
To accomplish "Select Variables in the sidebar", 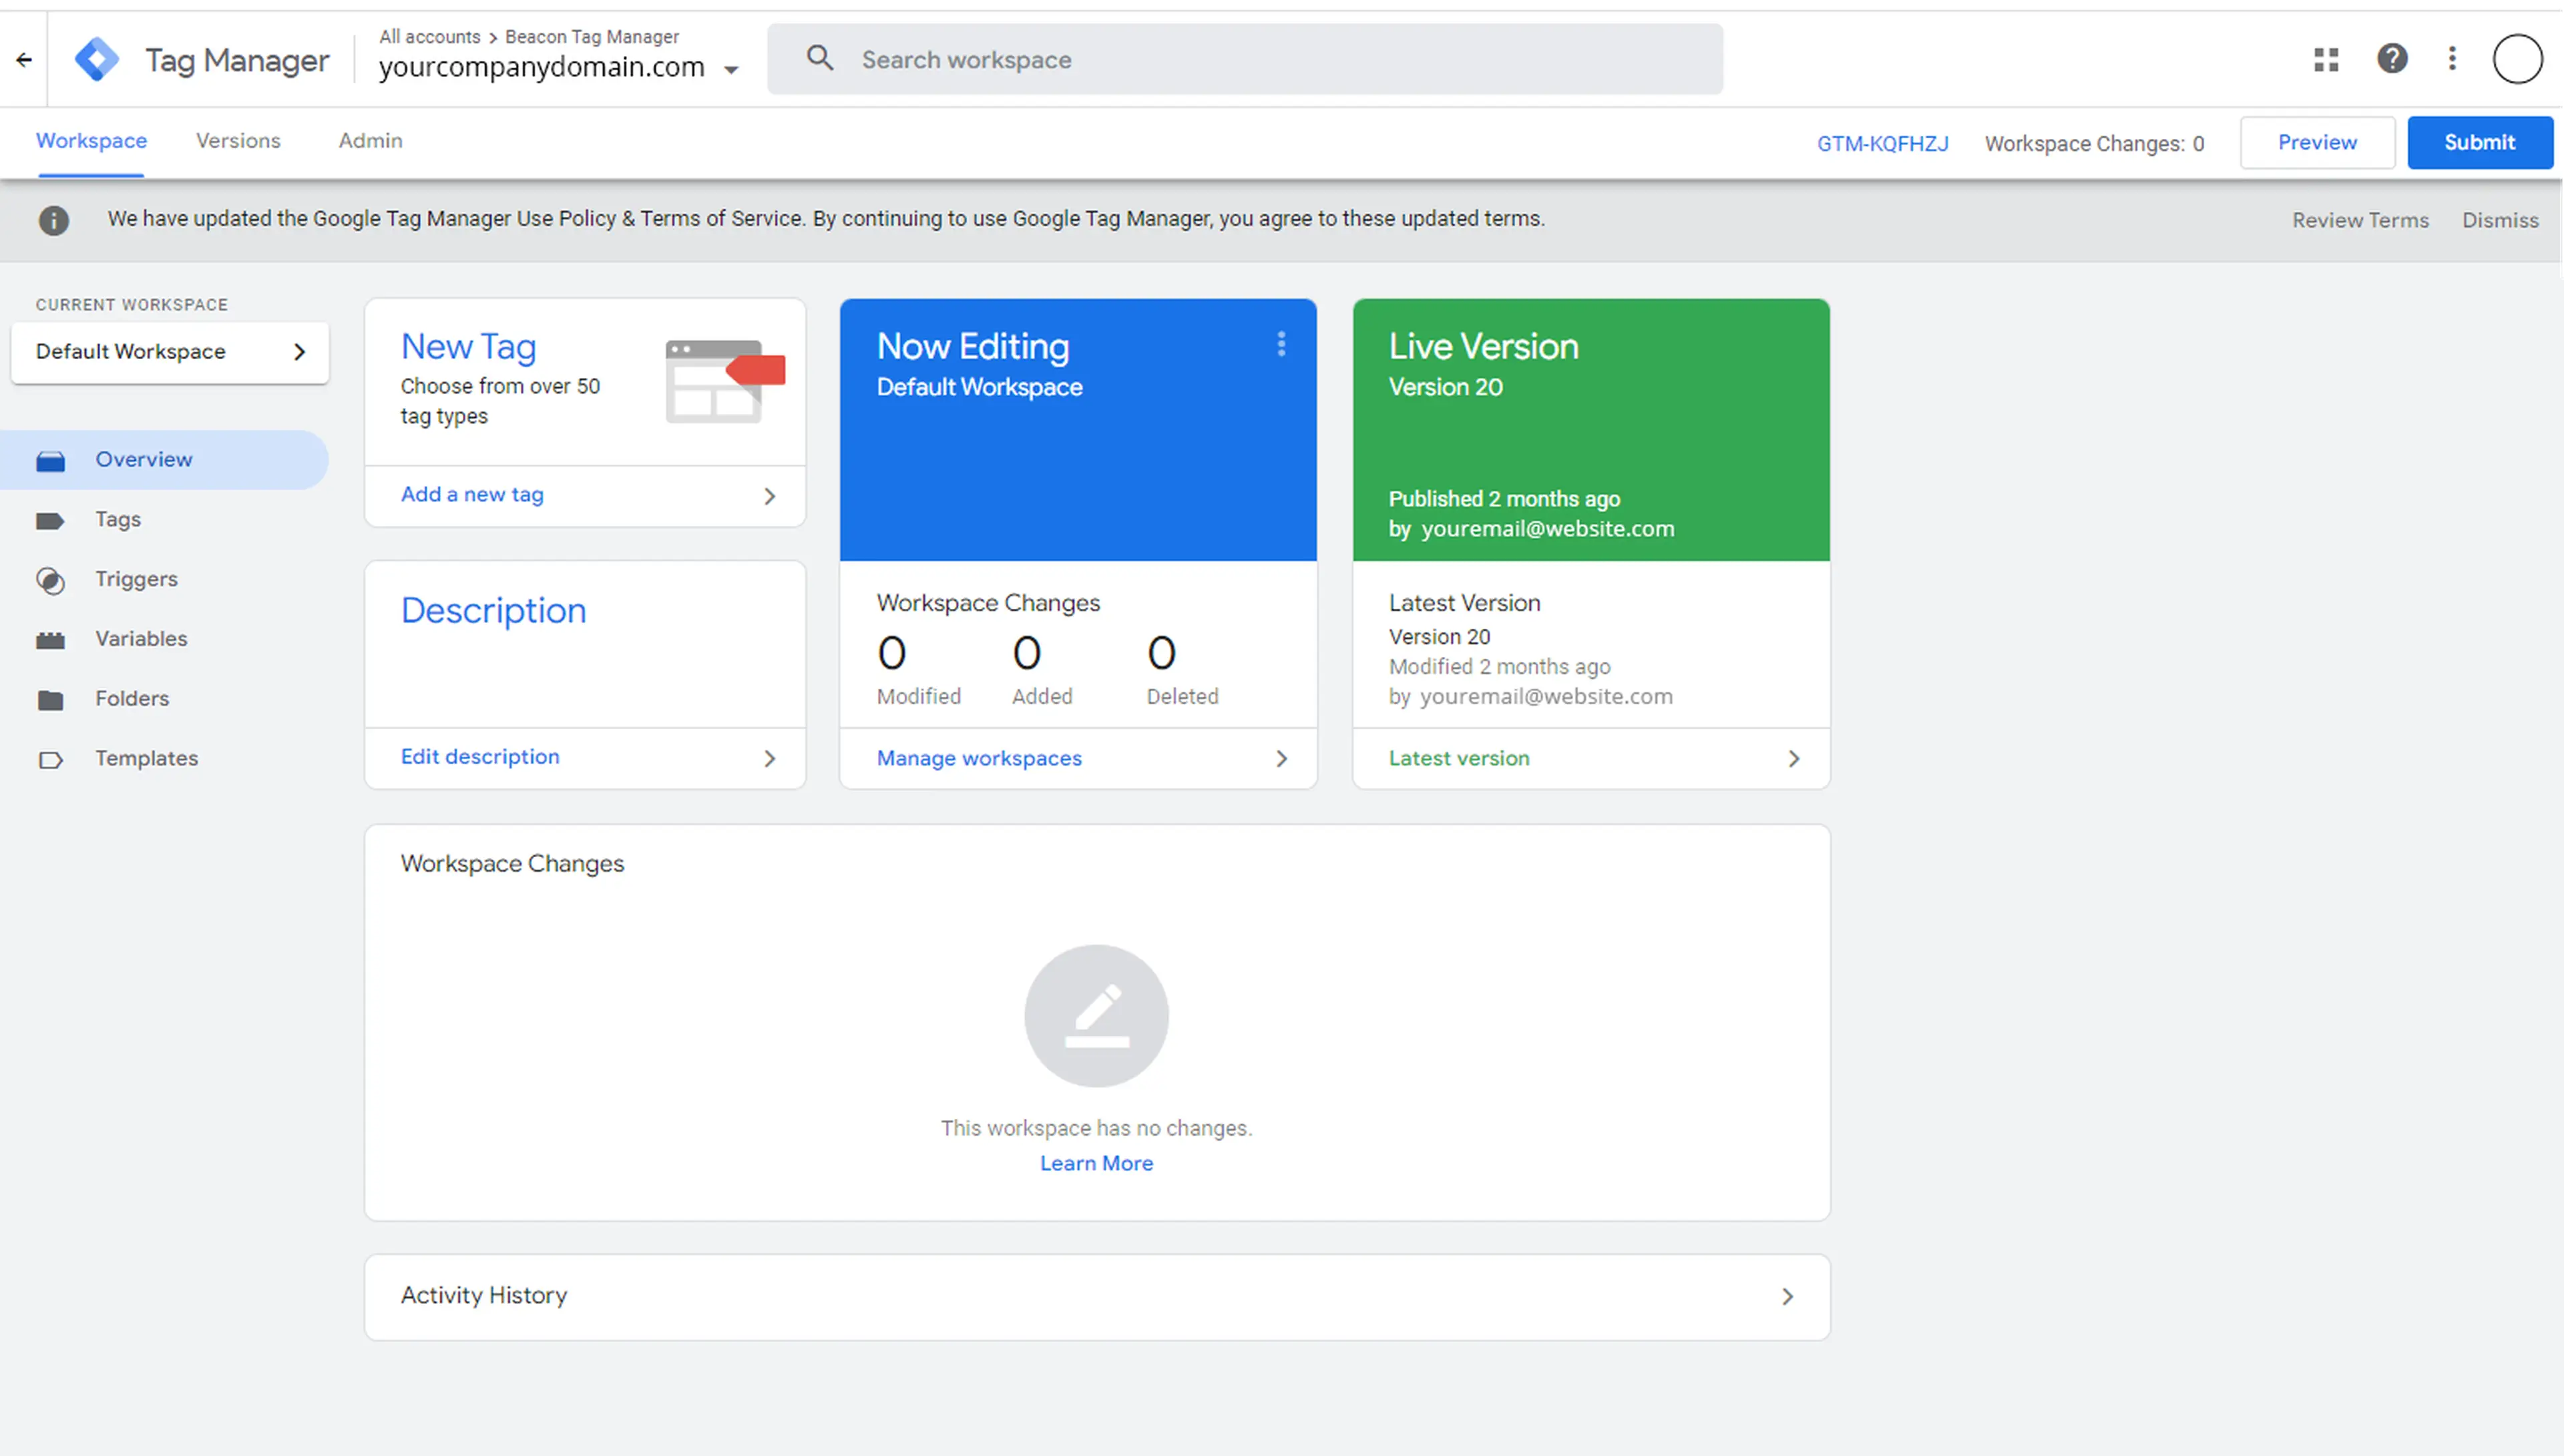I will pos(164,639).
